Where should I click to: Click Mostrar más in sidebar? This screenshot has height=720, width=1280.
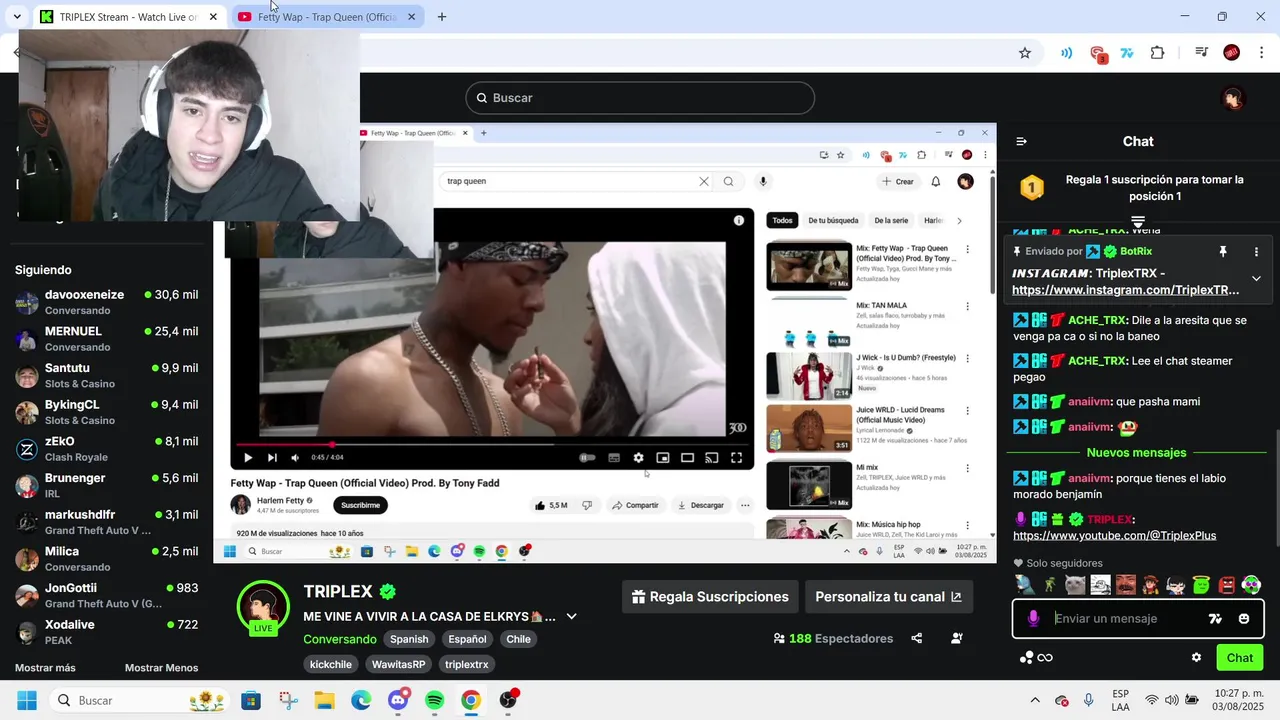coord(45,668)
